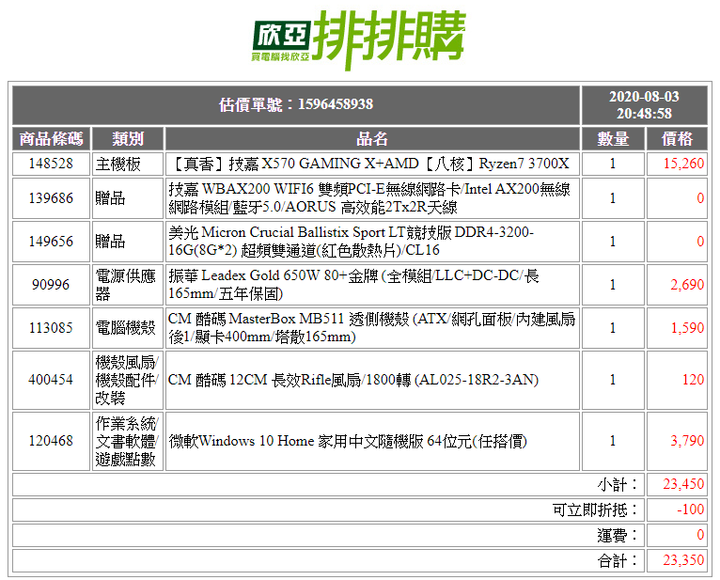Click the 微軟Windows 10 Home item
720x580 pixels.
point(372,441)
